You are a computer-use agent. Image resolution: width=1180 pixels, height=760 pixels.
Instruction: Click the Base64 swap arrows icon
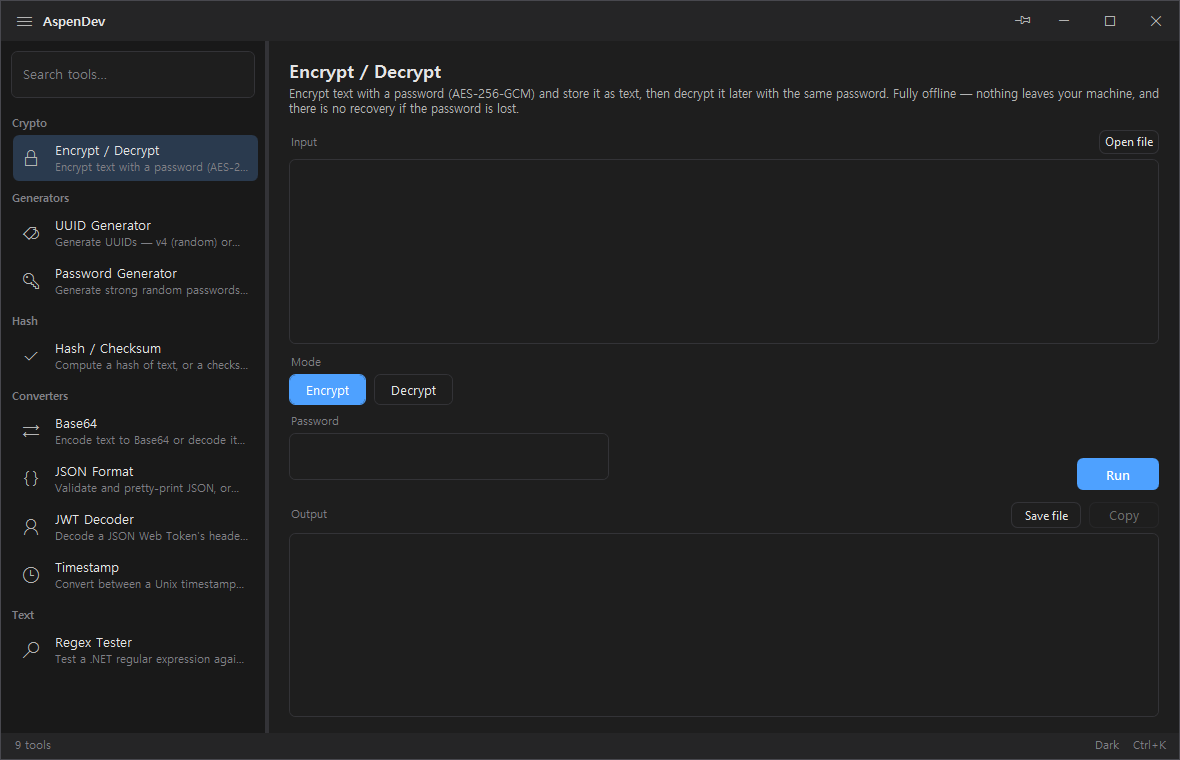pos(31,431)
